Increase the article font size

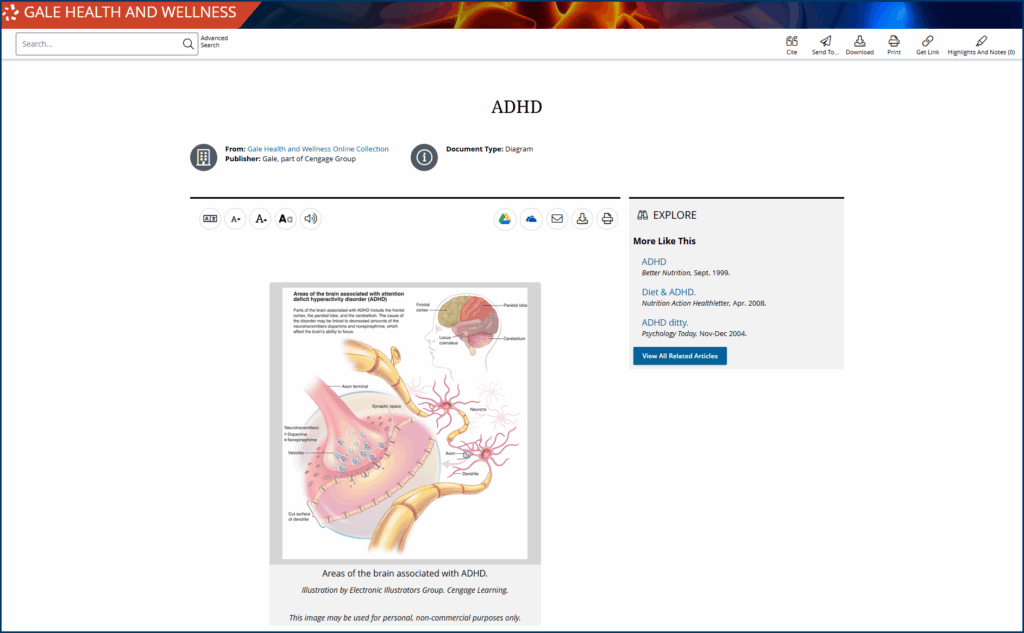pos(260,219)
